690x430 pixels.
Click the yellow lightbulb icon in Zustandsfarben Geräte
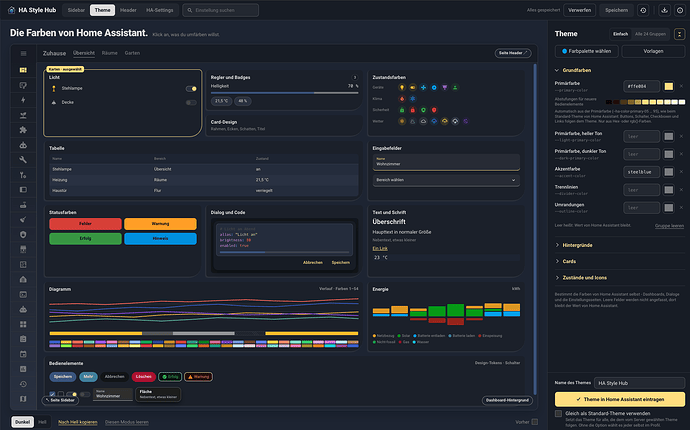pyautogui.click(x=402, y=88)
